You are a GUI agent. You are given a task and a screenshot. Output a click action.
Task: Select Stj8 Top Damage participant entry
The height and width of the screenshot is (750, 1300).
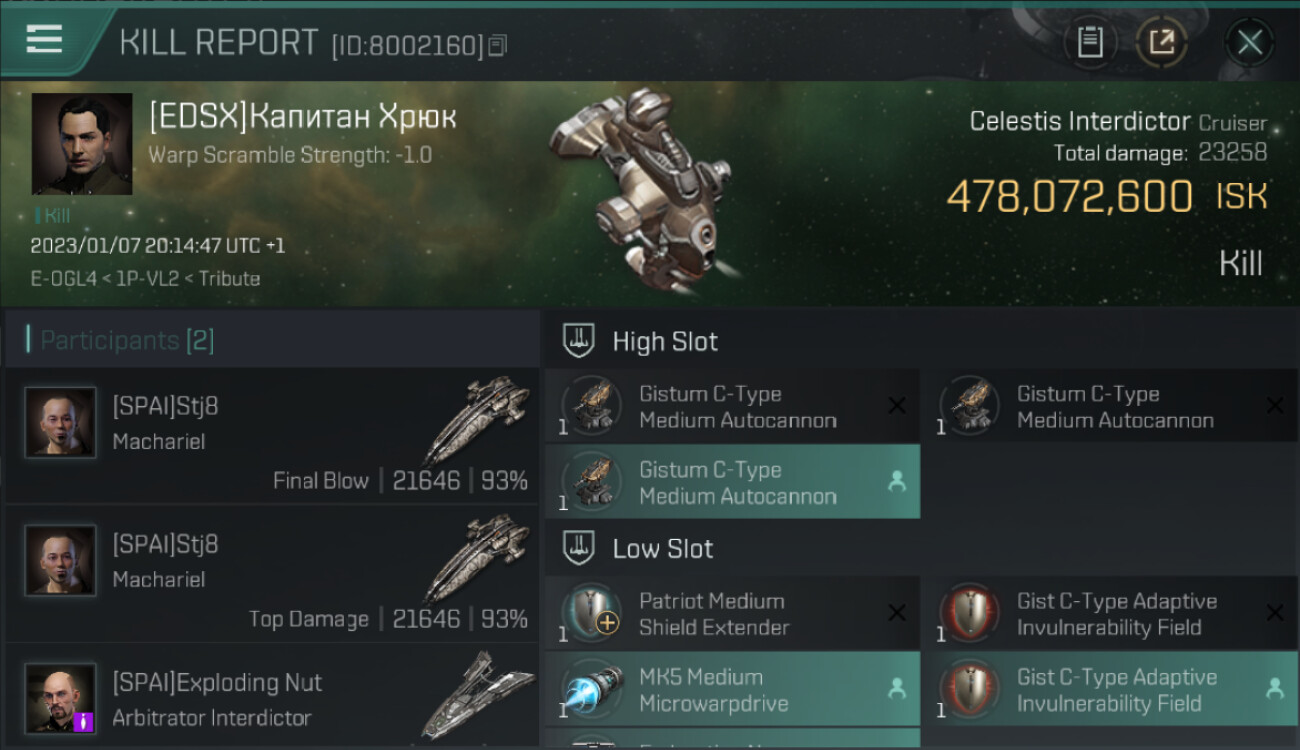(272, 574)
